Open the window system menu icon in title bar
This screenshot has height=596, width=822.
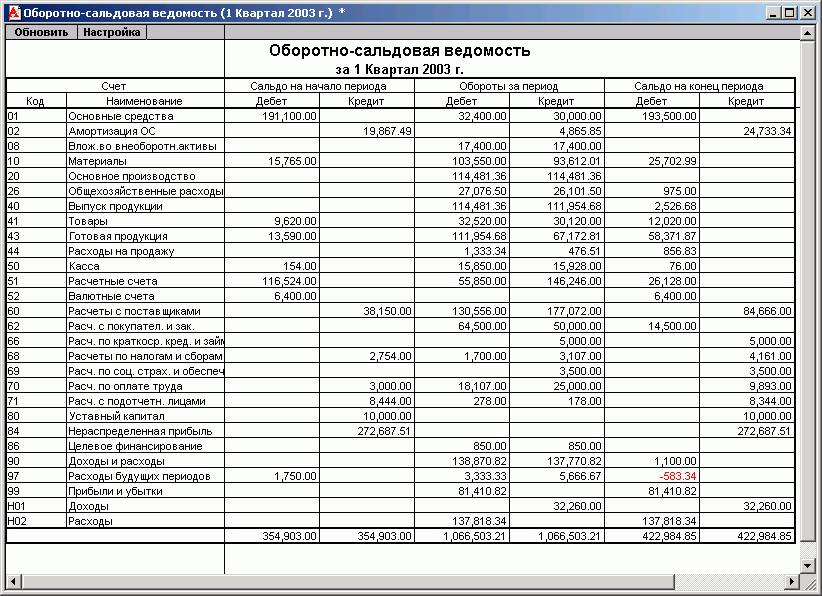tap(14, 13)
